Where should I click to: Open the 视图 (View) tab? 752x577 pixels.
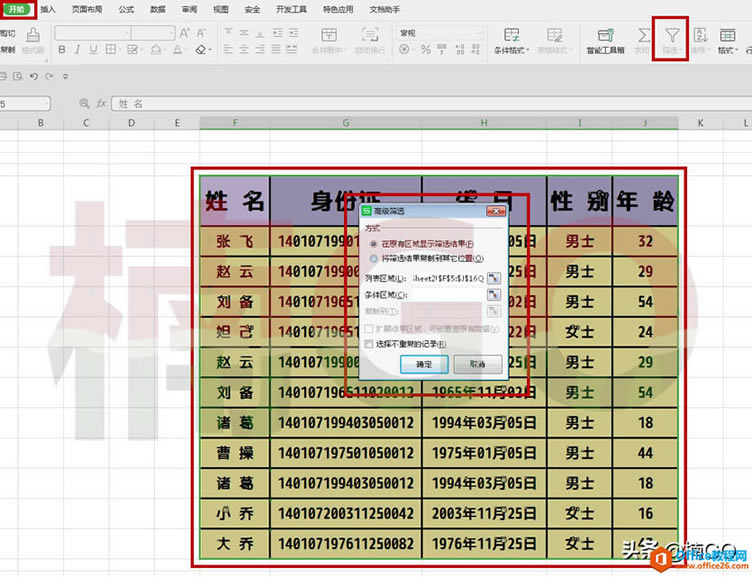(x=221, y=9)
